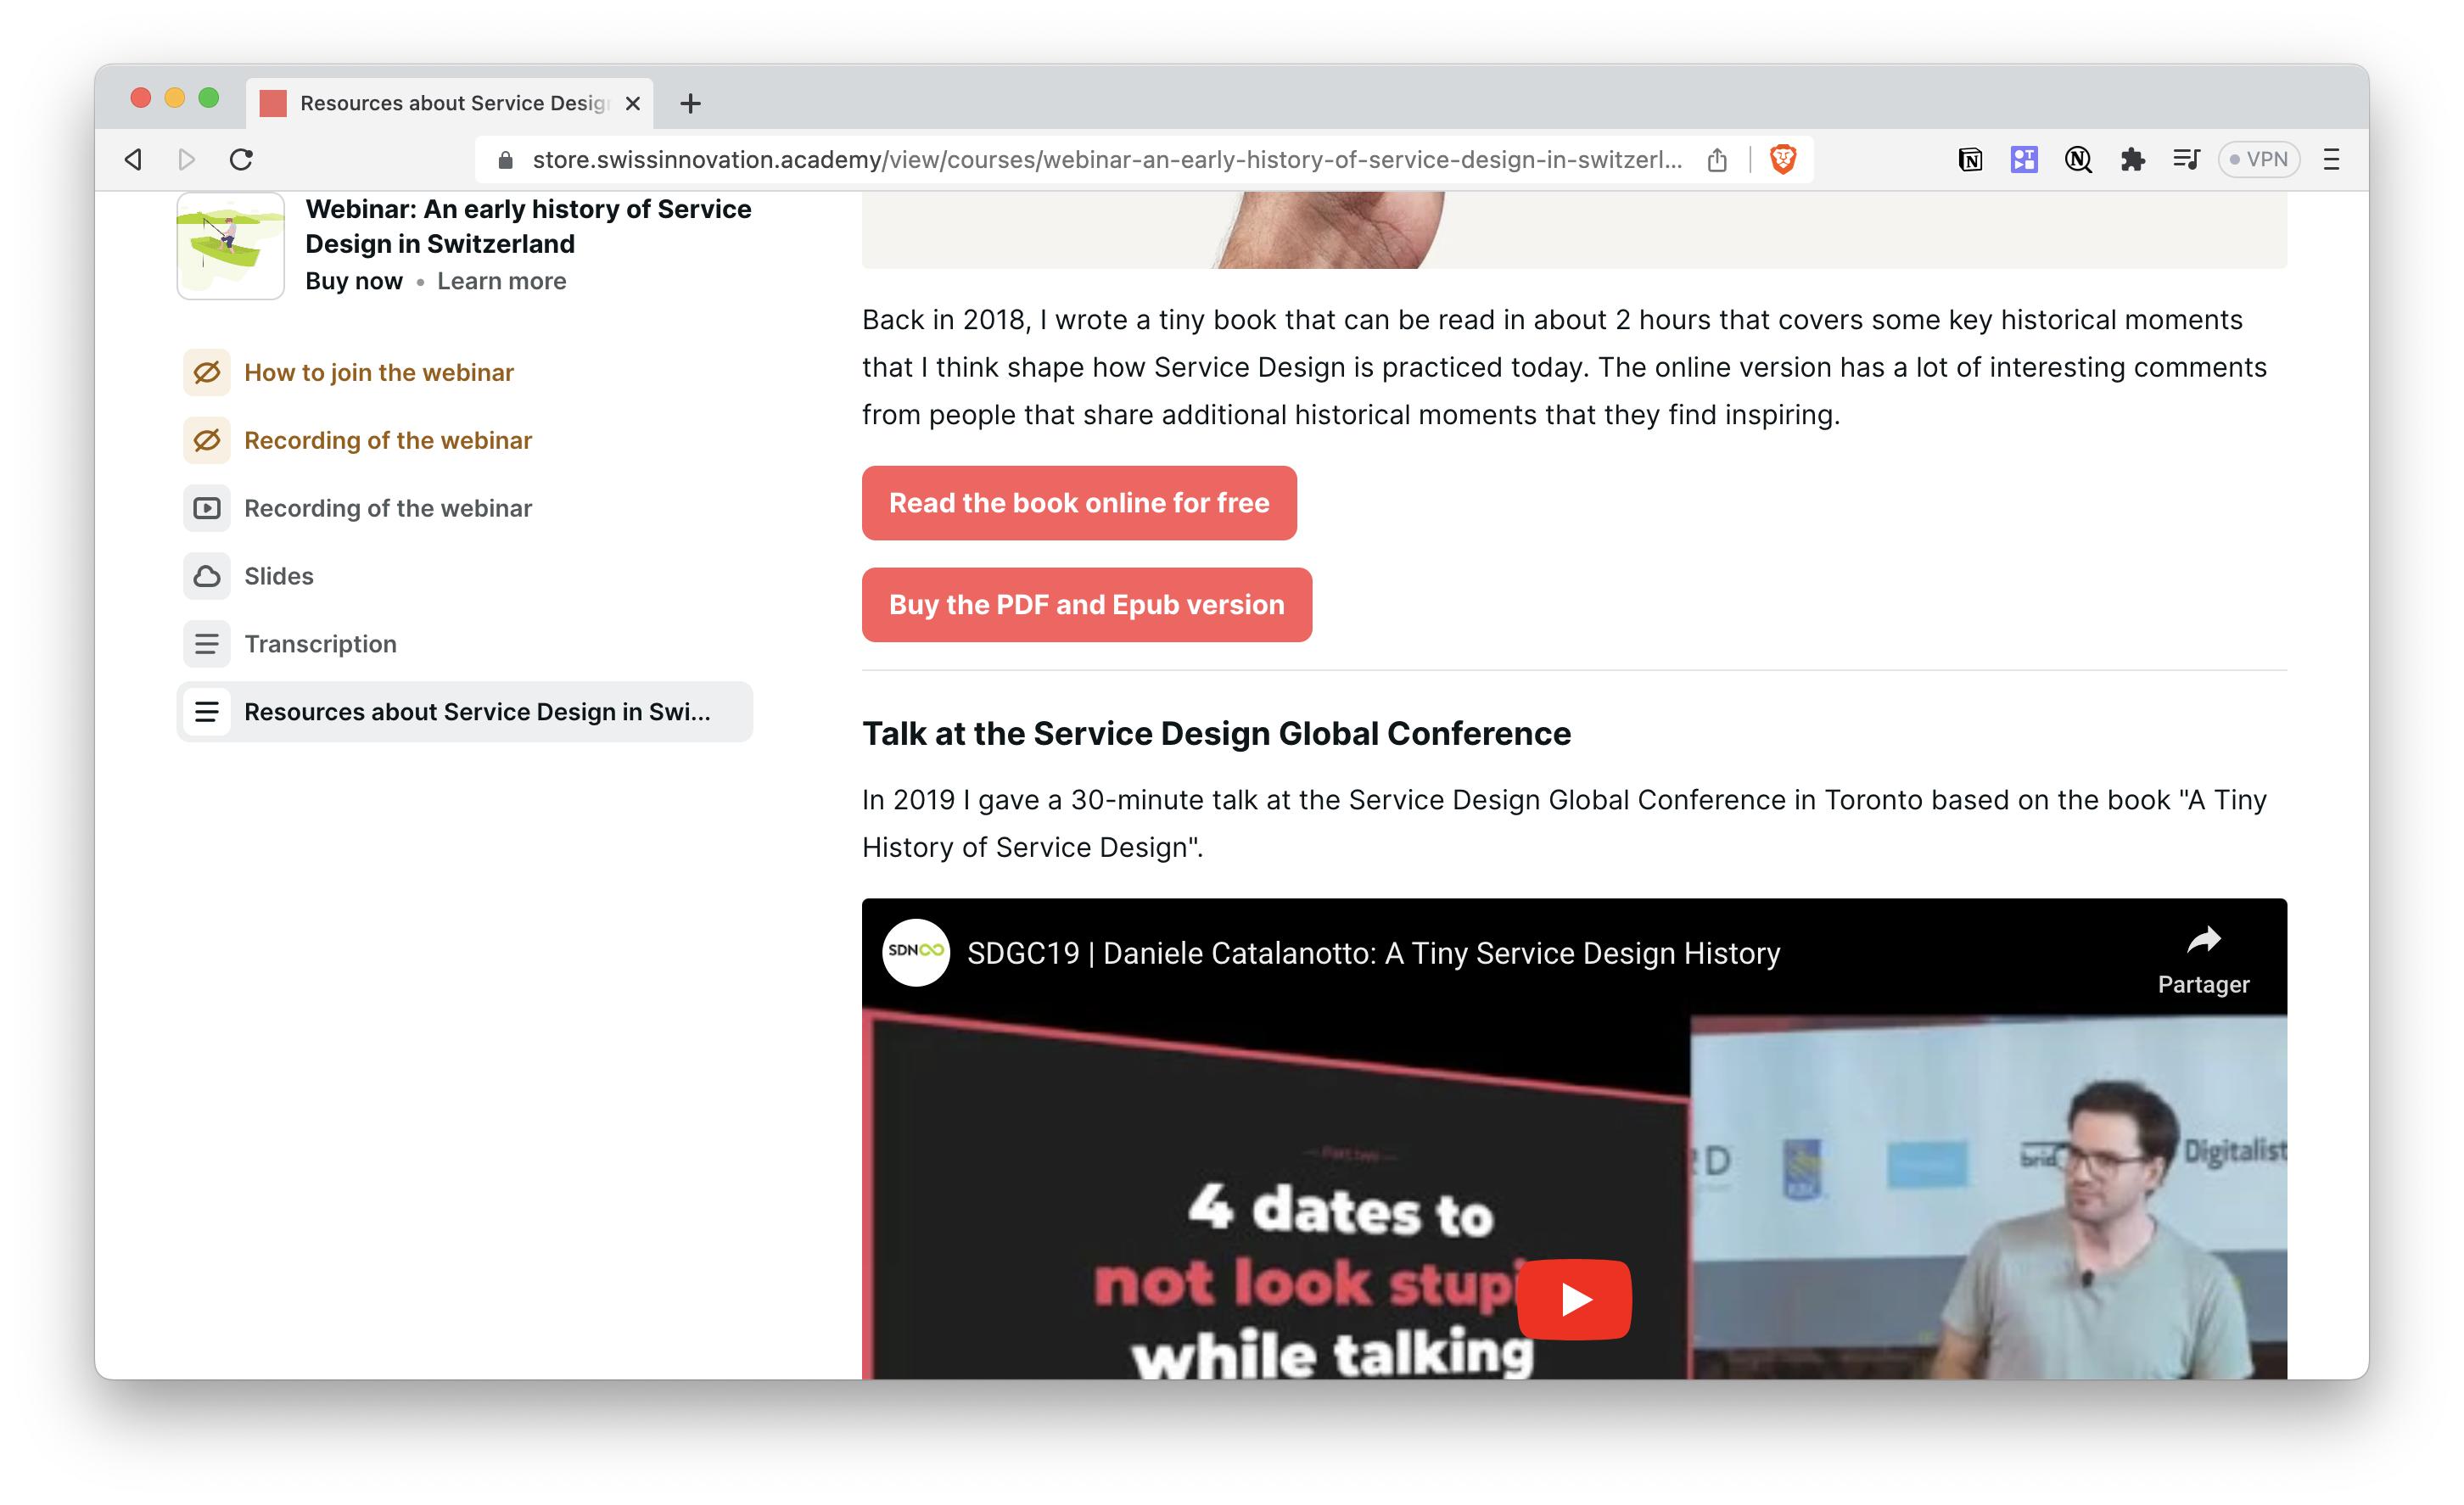This screenshot has width=2464, height=1505.
Task: Click the playlist music queue icon
Action: click(2186, 159)
